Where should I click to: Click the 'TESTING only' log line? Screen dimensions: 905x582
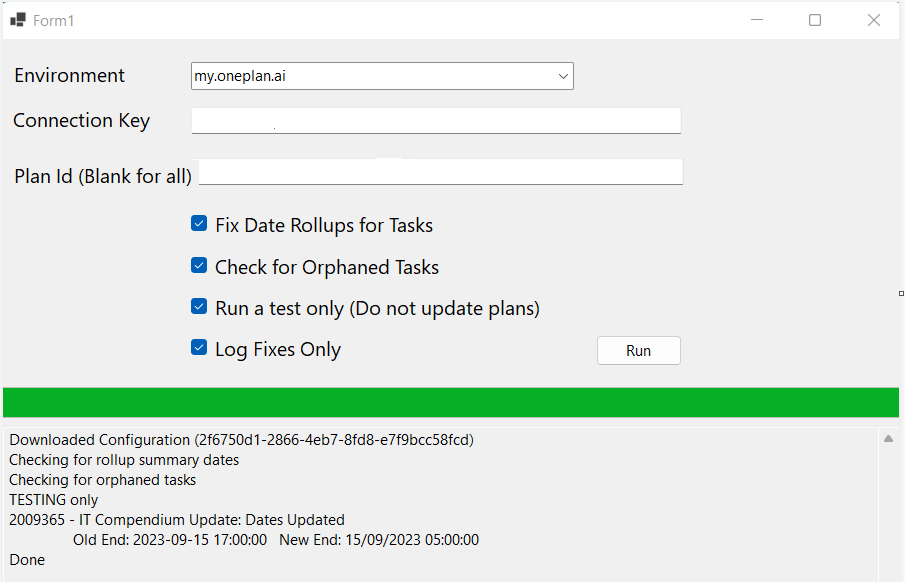tap(54, 500)
